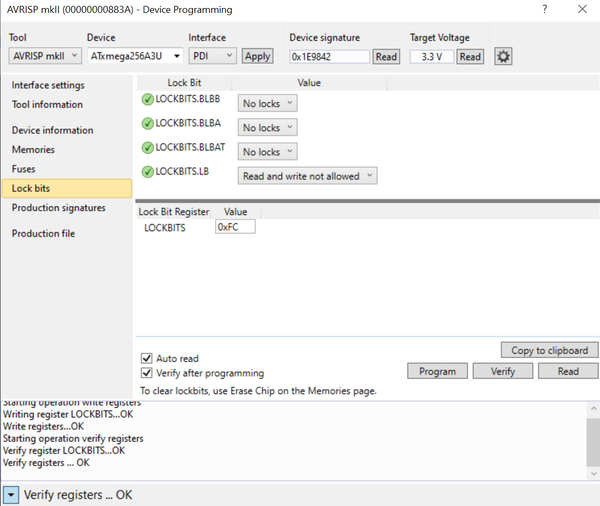Click the green status icon beside LOCKBITS.BLBA
600x506 pixels.
(147, 124)
